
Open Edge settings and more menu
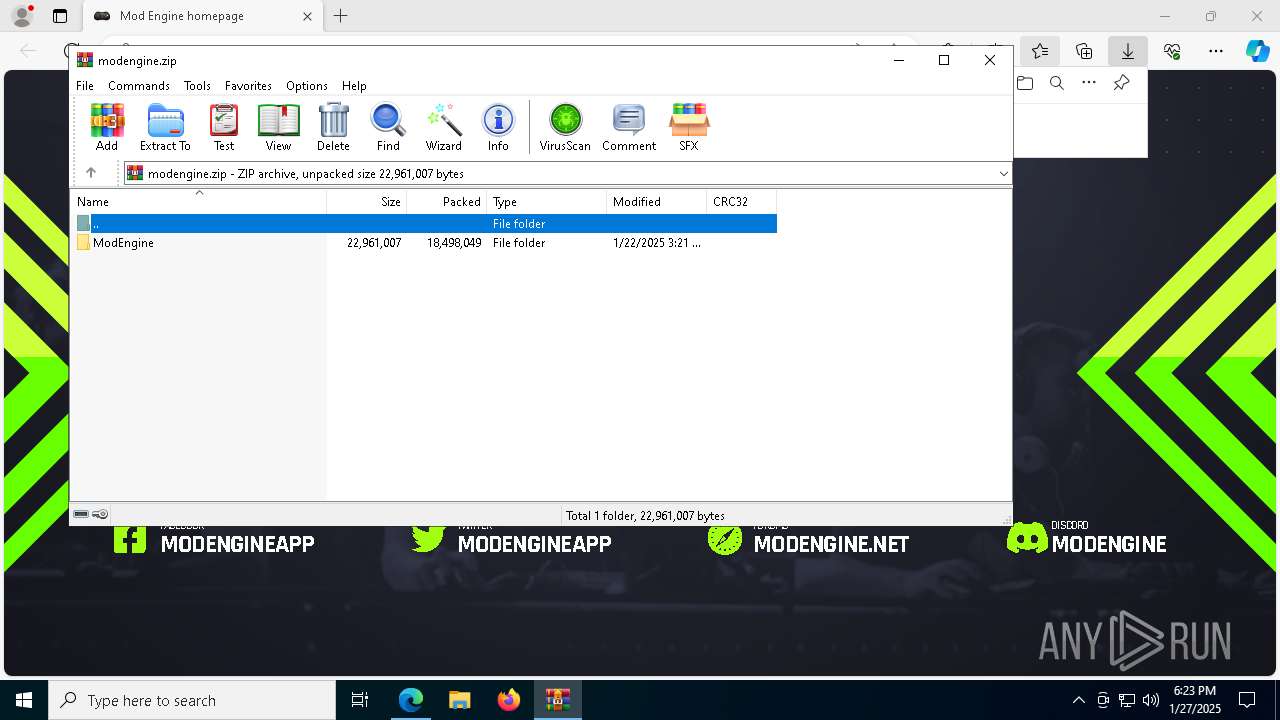[1216, 51]
